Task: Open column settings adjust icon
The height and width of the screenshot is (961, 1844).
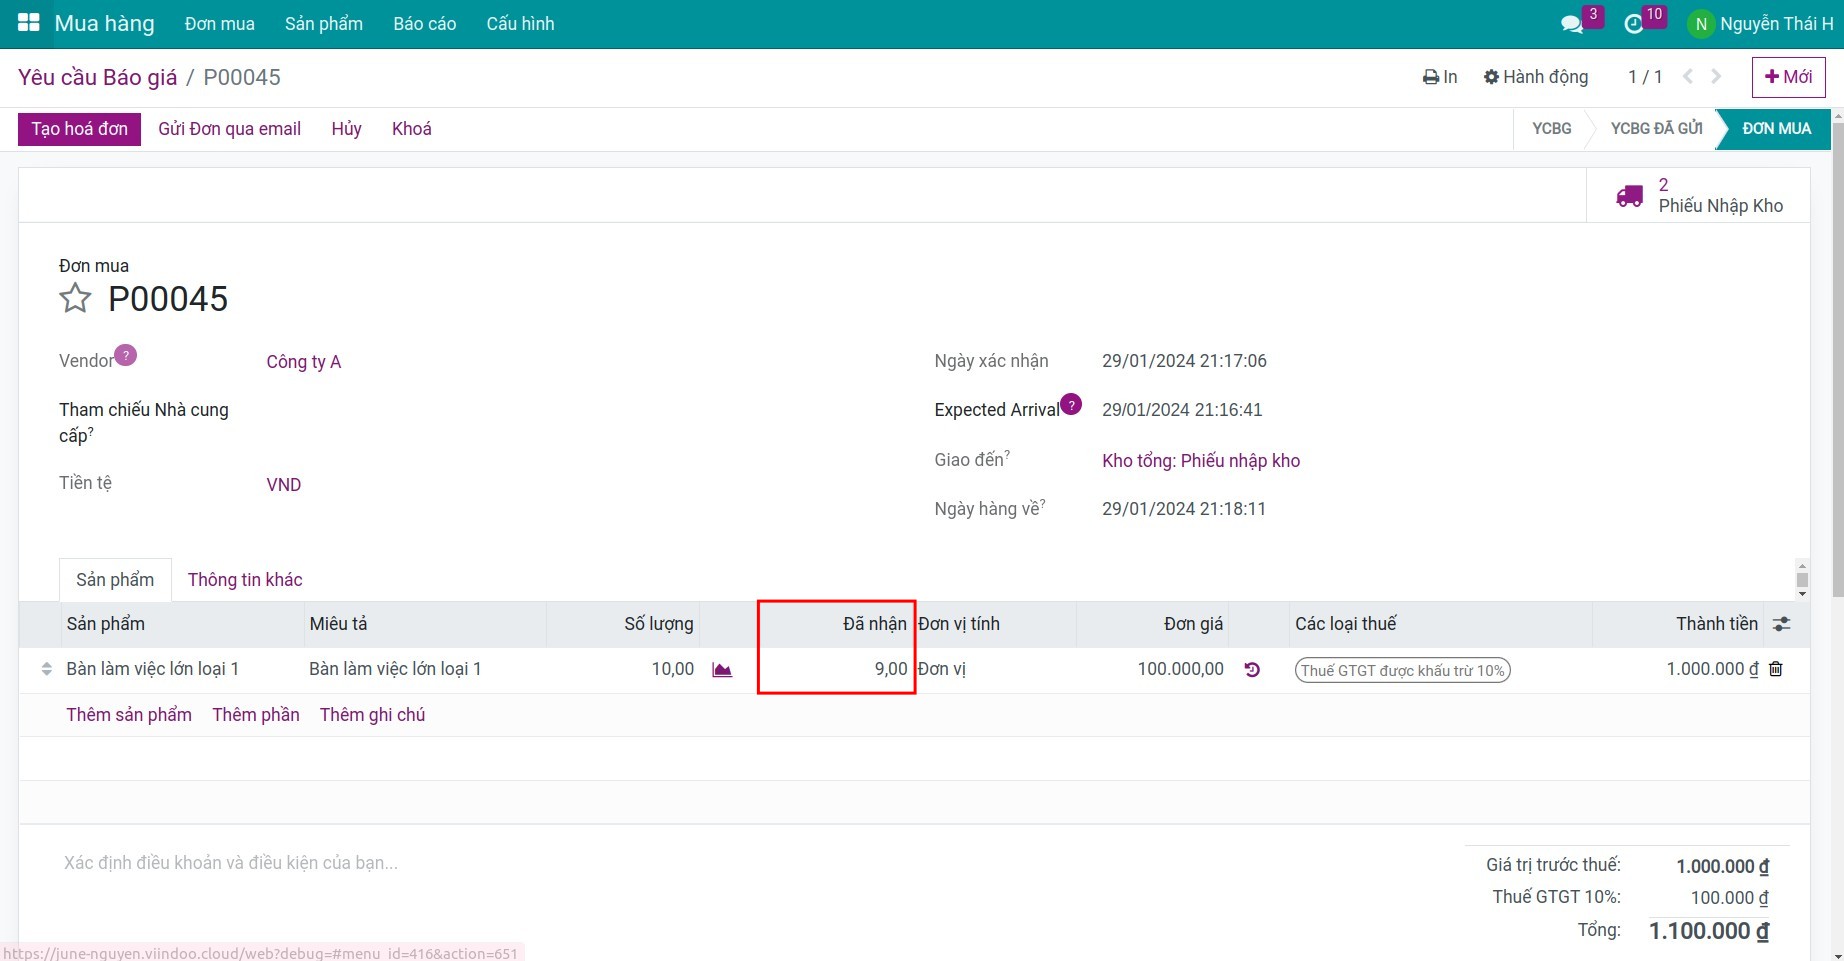Action: (x=1781, y=624)
